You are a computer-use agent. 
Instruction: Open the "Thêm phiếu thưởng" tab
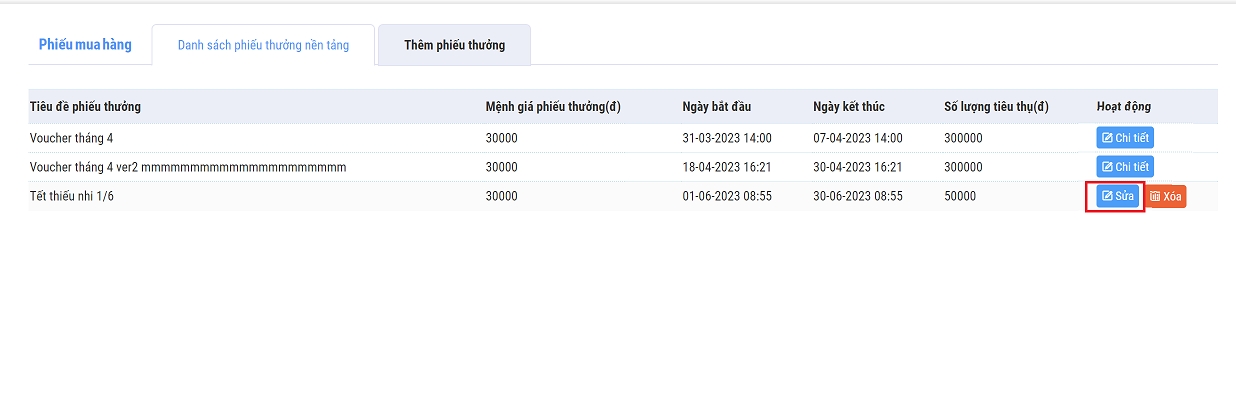454,45
